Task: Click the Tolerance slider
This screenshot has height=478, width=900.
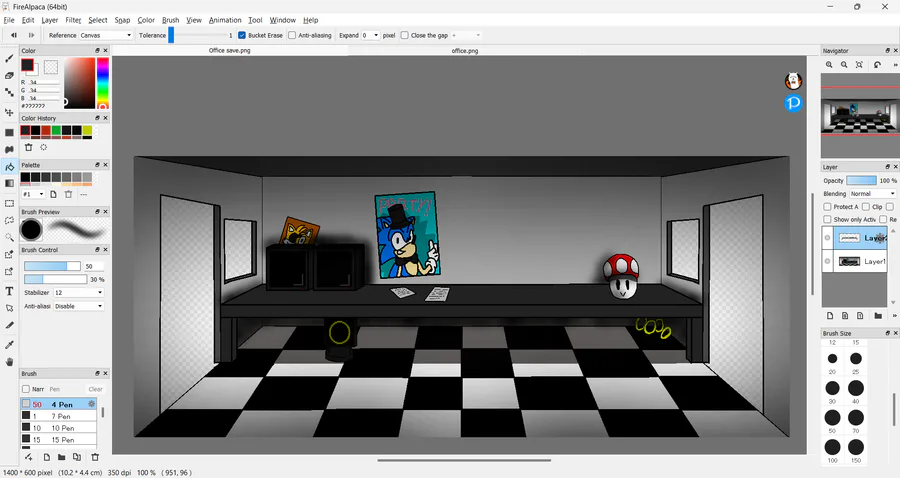Action: tap(198, 35)
